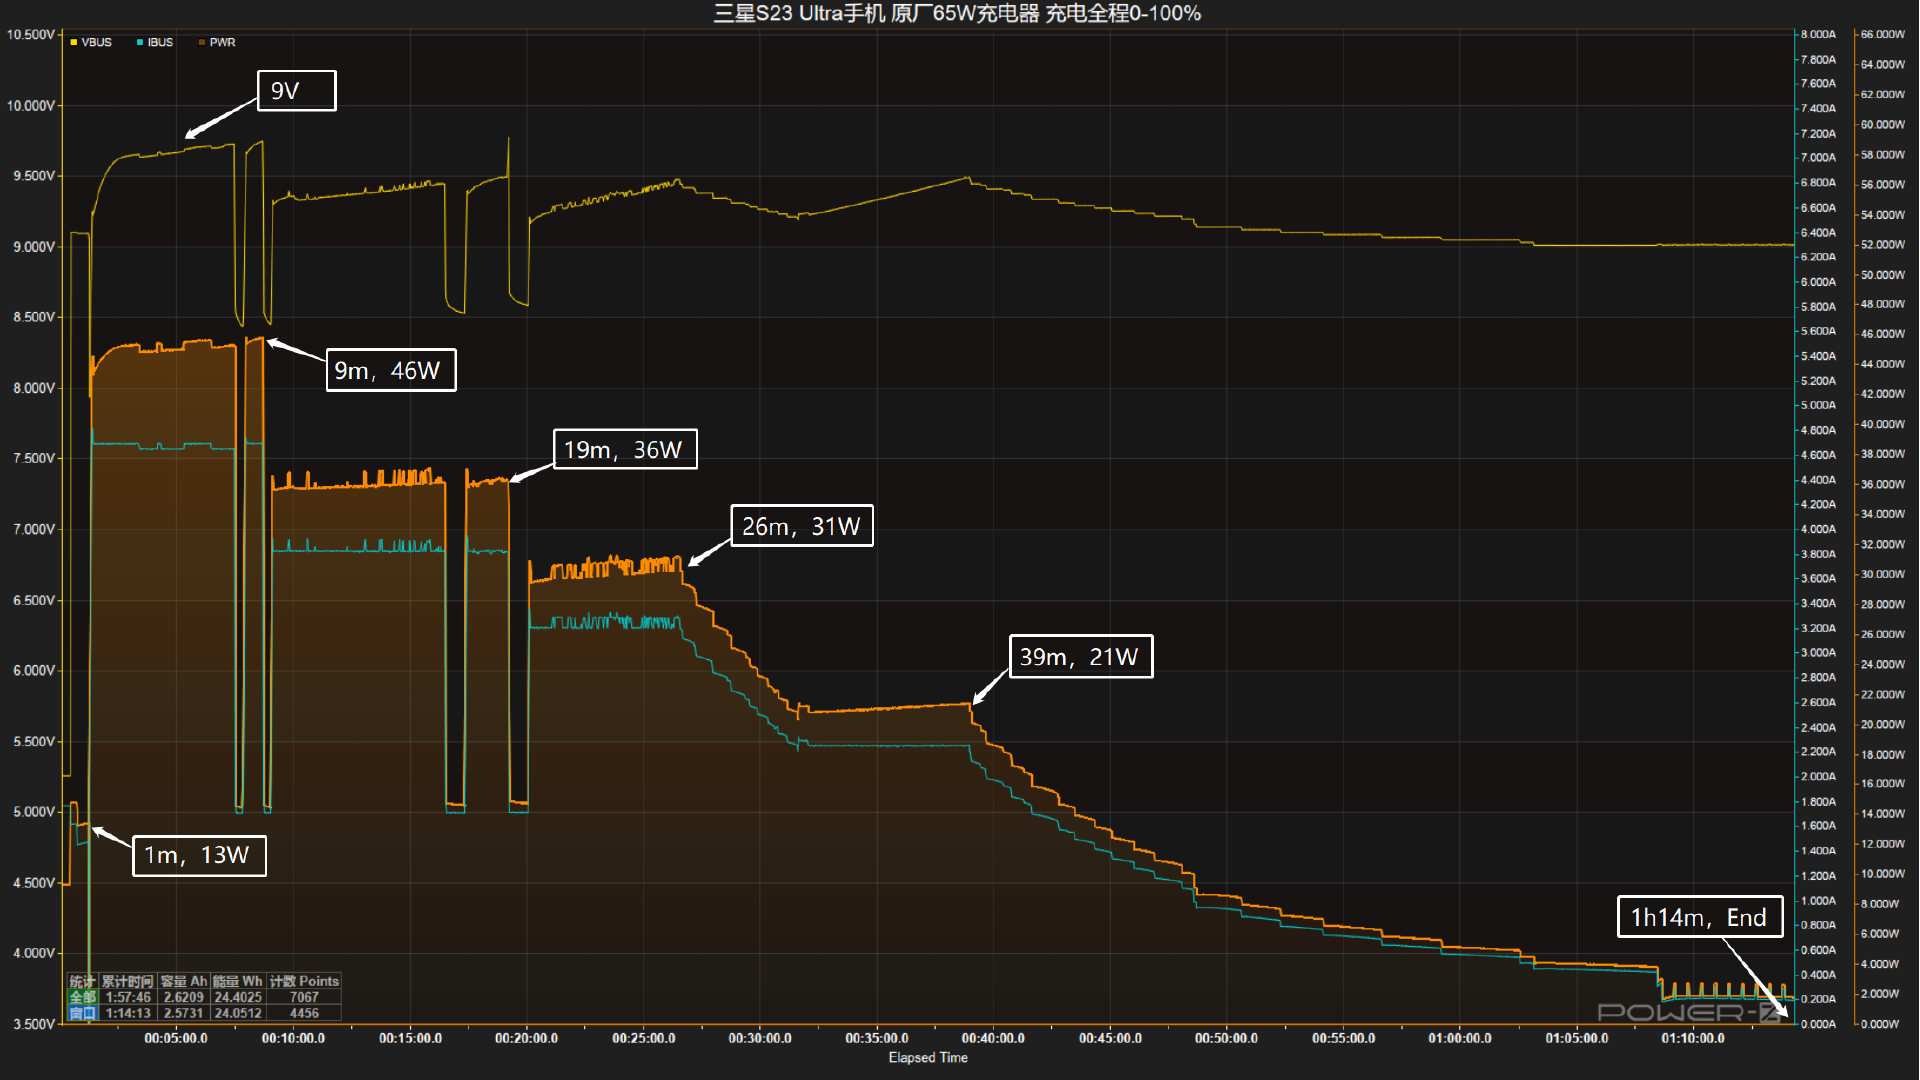1920x1080 pixels.
Task: Select the green 全部 row header
Action: click(x=82, y=998)
